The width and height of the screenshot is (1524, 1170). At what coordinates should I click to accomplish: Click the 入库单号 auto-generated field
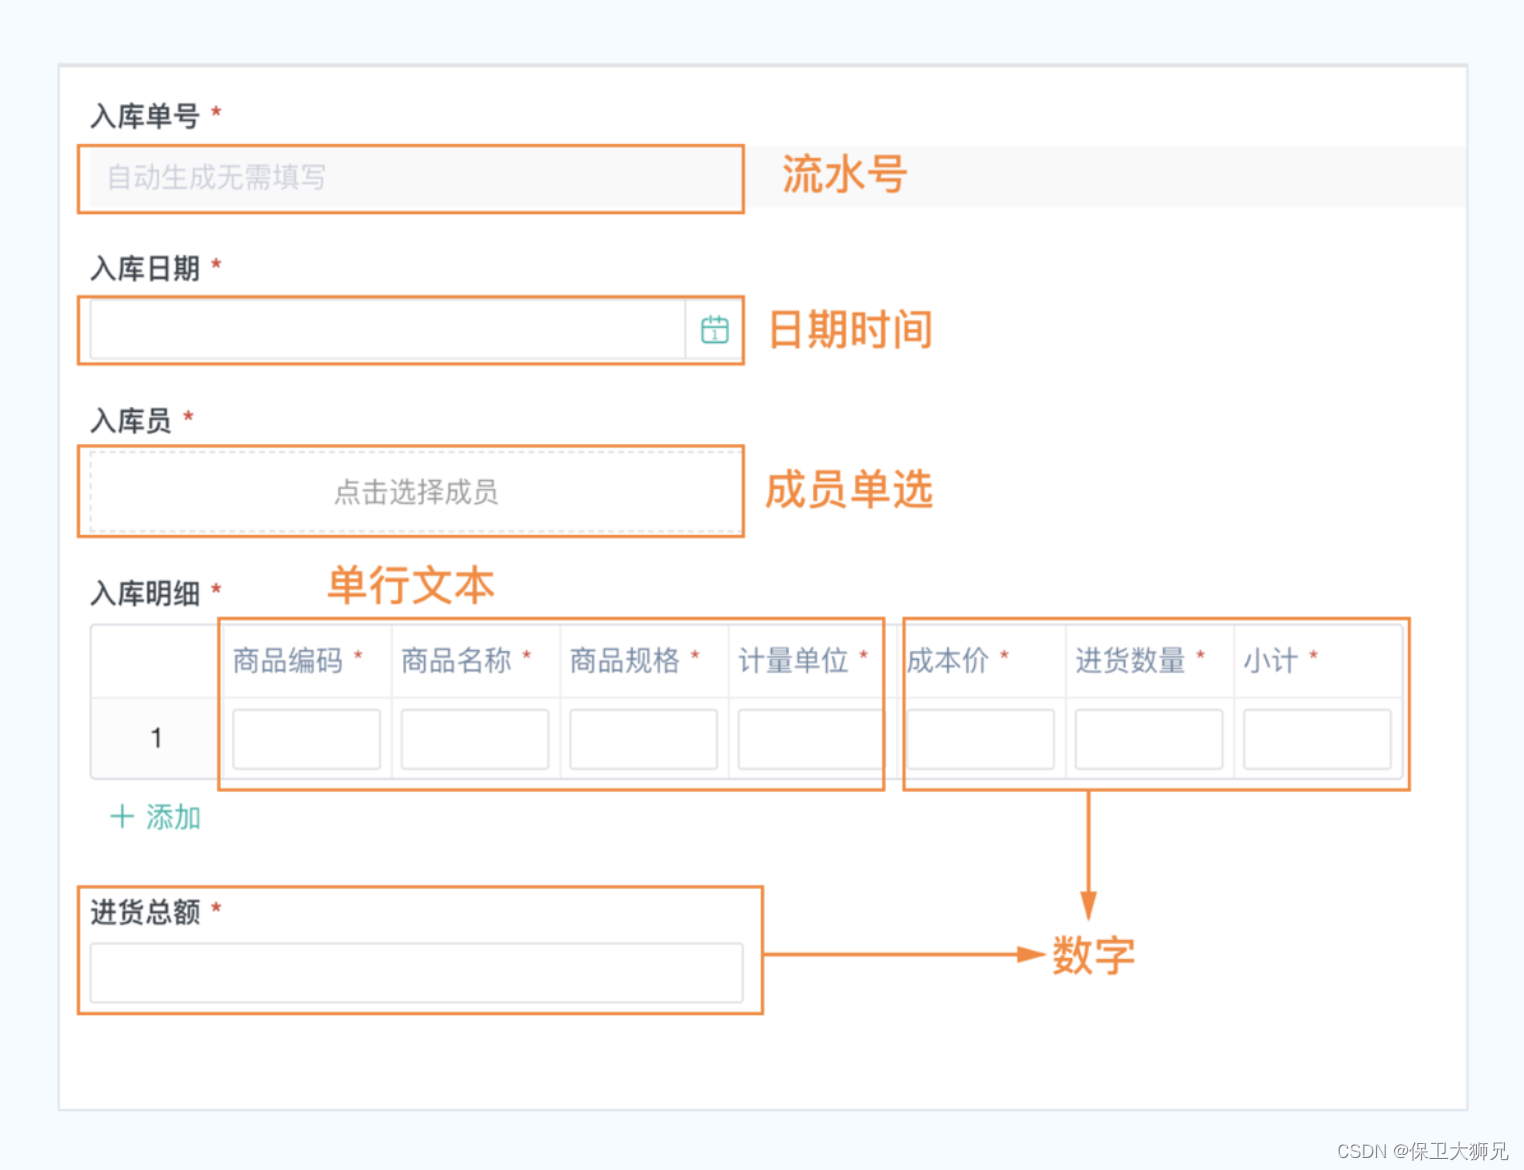(415, 178)
